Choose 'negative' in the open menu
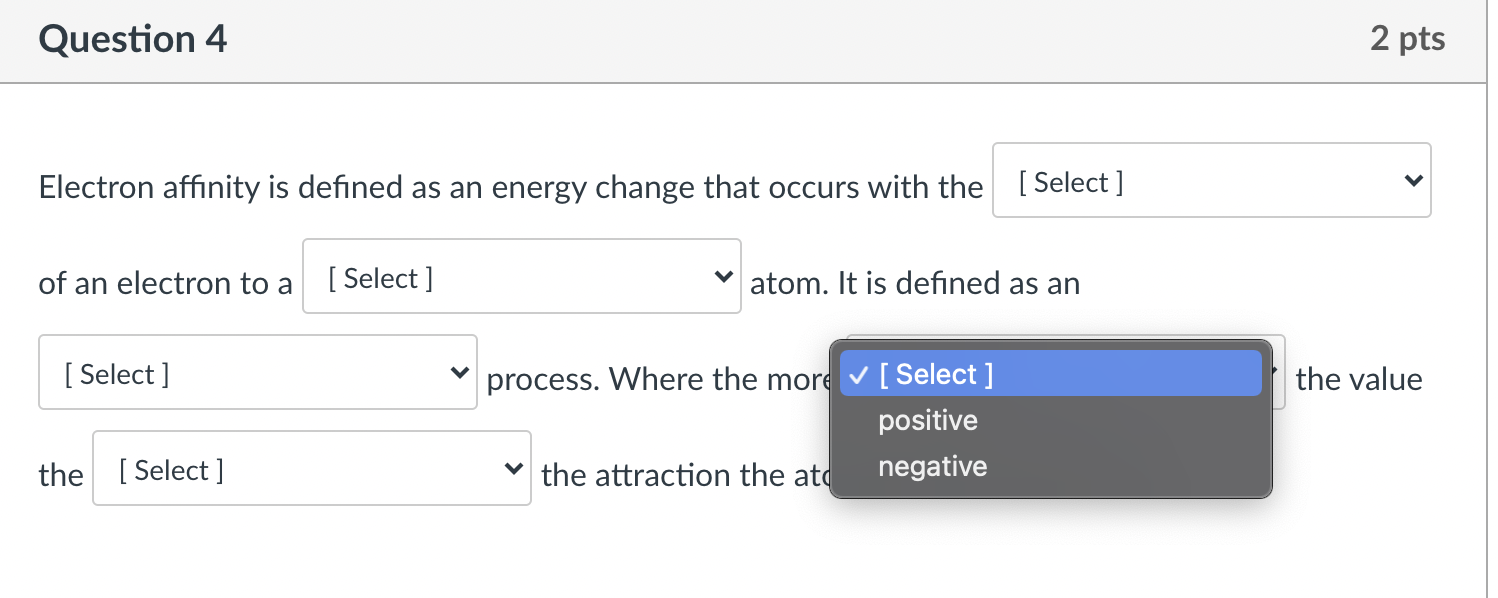Screen dimensions: 1498x598 (932, 465)
